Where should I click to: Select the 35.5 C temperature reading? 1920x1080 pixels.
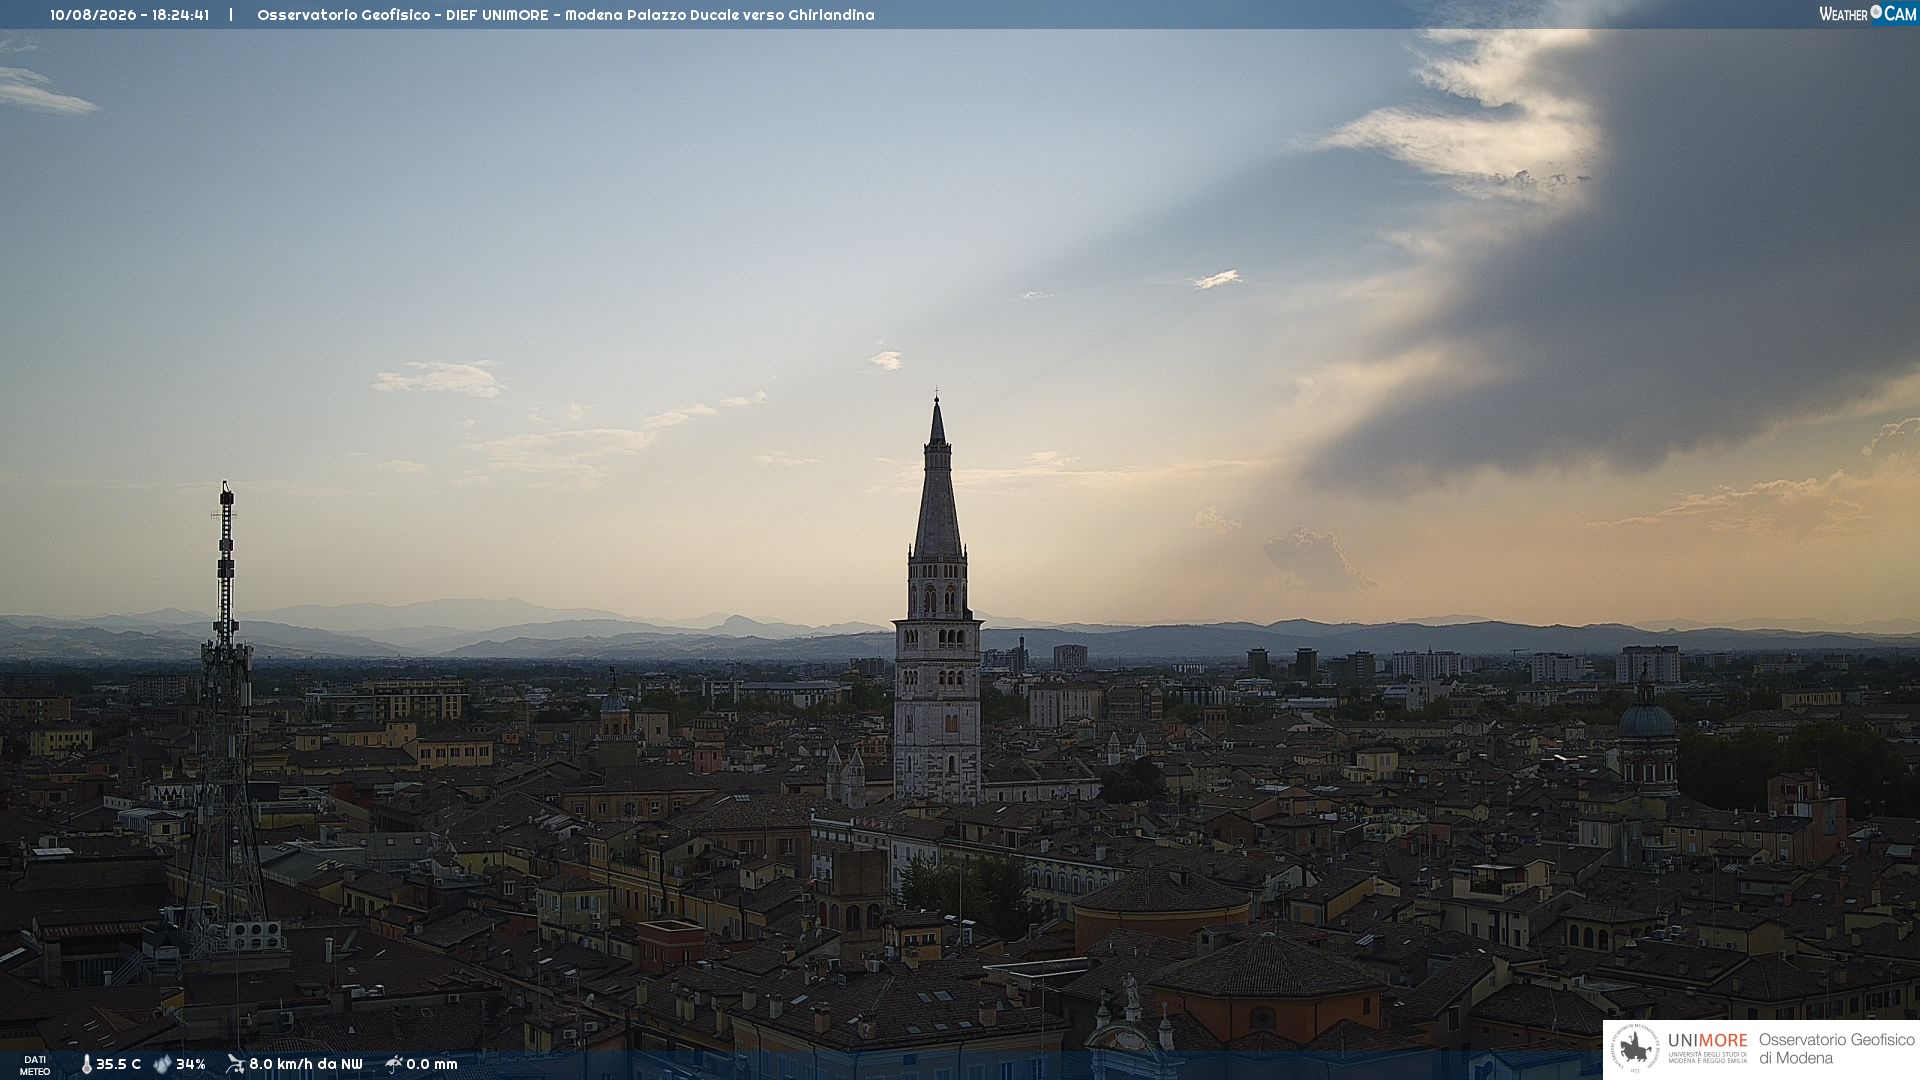(118, 1064)
